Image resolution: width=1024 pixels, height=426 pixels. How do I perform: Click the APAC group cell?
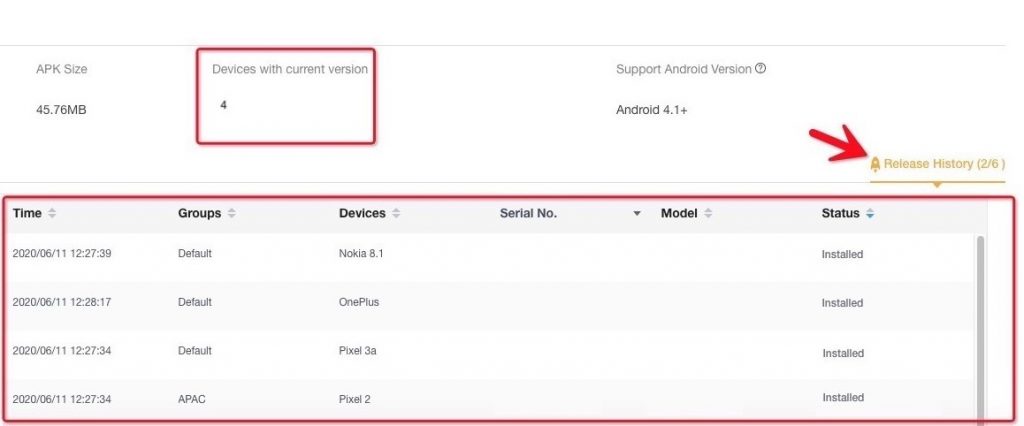191,399
